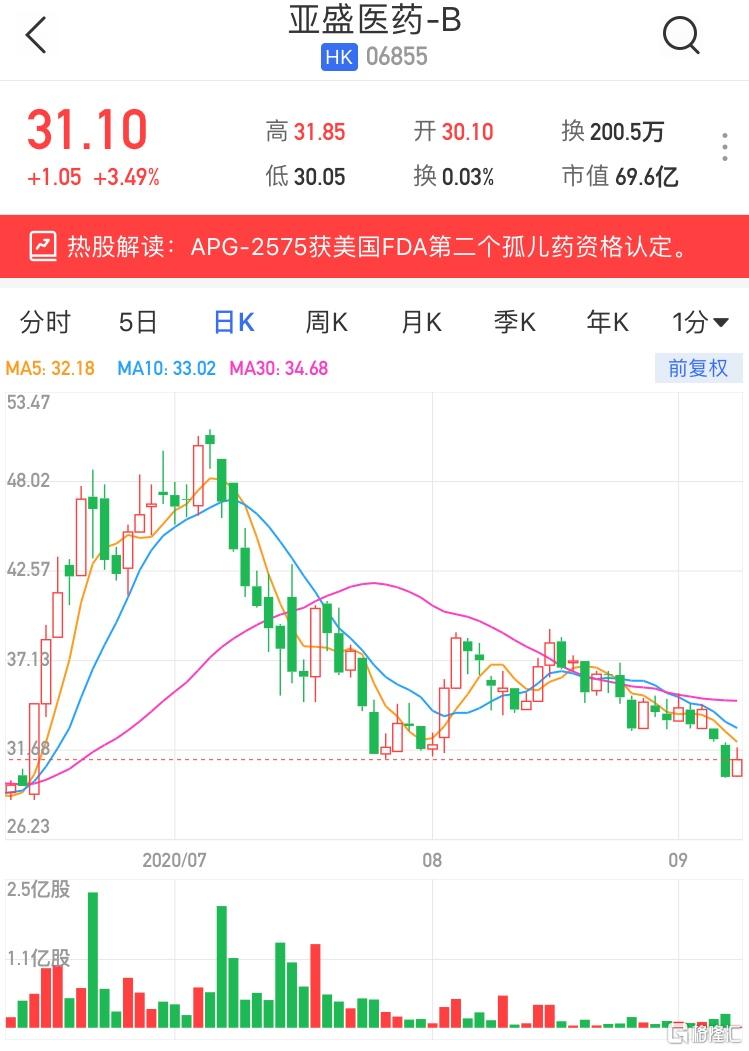Image resolution: width=749 pixels, height=1051 pixels.
Task: Select the 月K monthly chart tab
Action: coord(421,322)
